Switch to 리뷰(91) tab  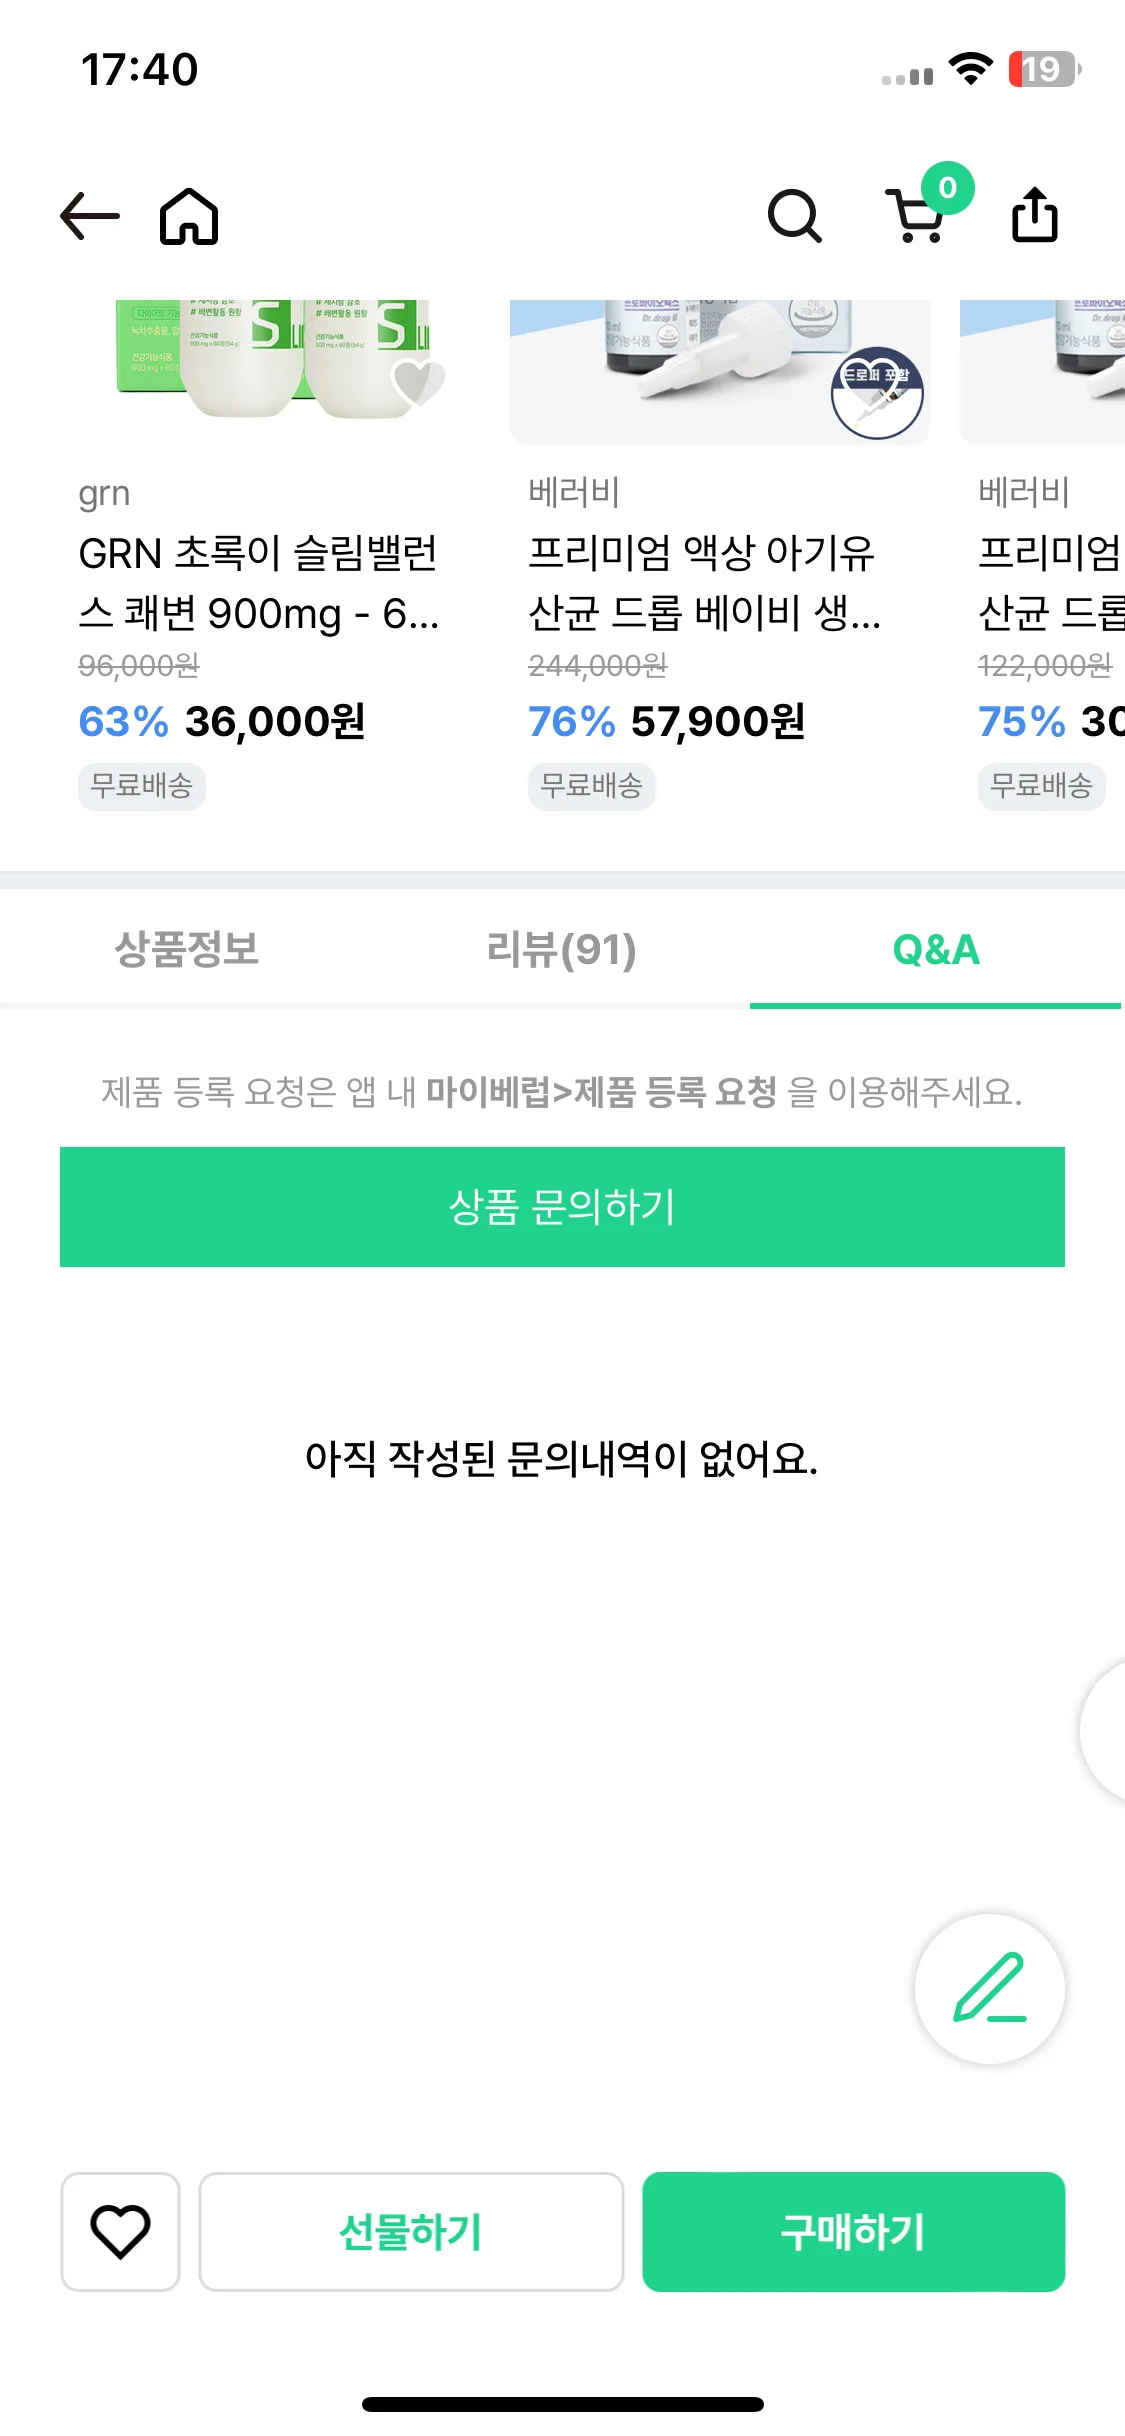pyautogui.click(x=561, y=949)
